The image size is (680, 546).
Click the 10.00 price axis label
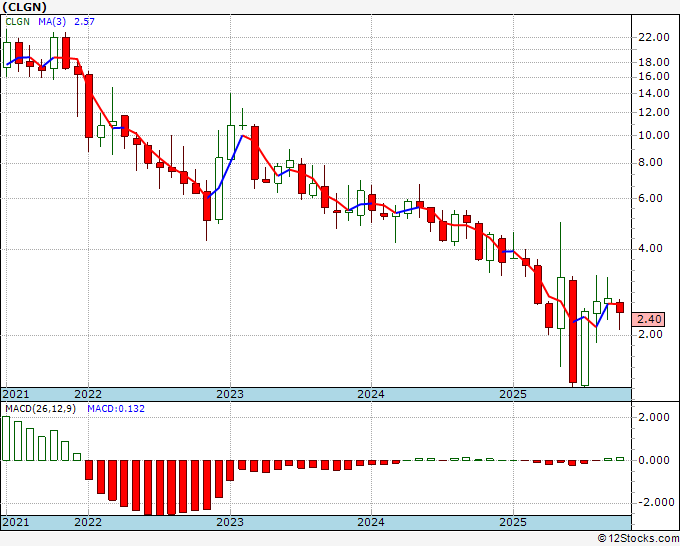[x=654, y=135]
